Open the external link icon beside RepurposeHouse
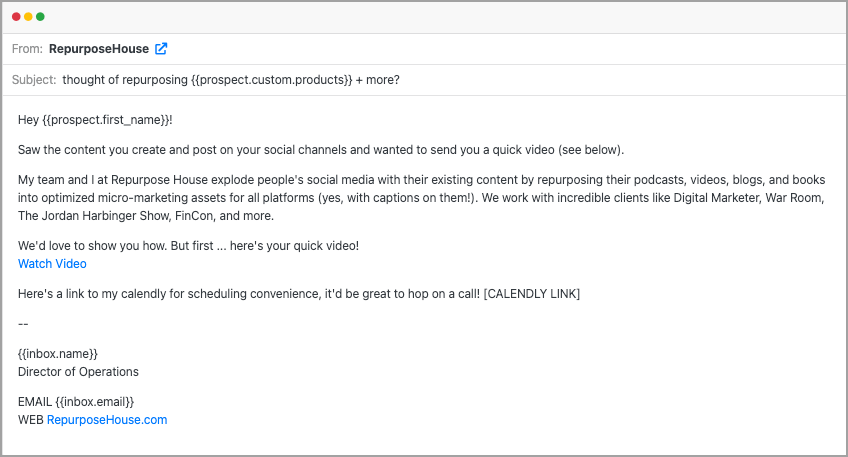This screenshot has width=848, height=457. click(161, 48)
